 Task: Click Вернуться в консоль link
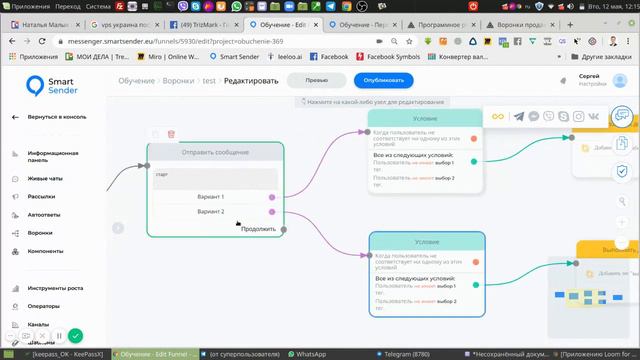click(57, 117)
